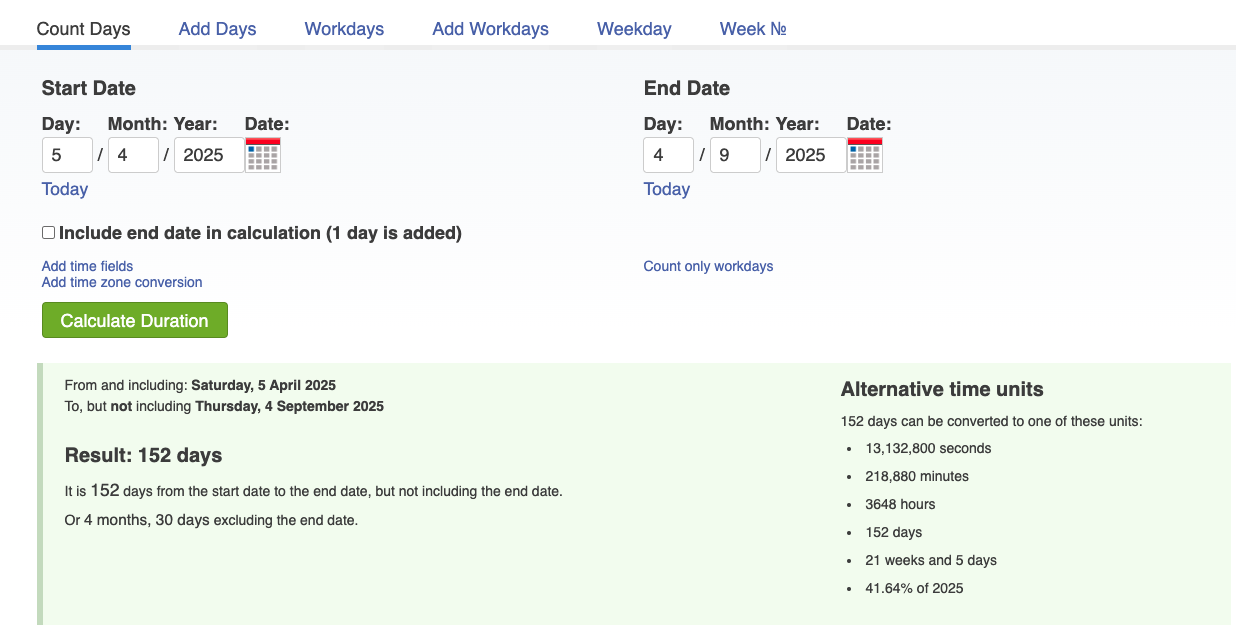Click Today link under Start Date

click(65, 189)
